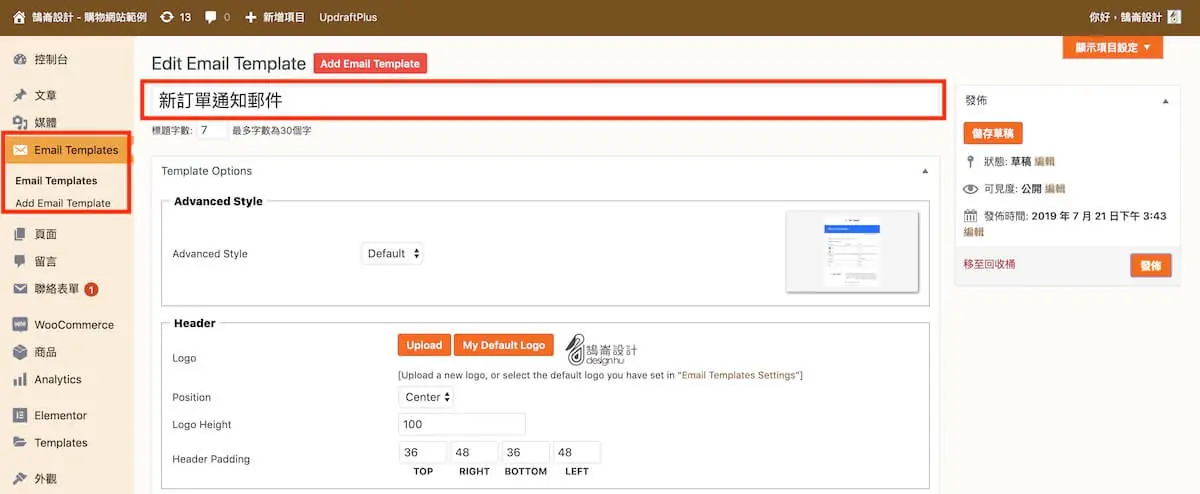Image resolution: width=1200 pixels, height=494 pixels.
Task: Click the Add Email Template red button
Action: click(x=370, y=63)
